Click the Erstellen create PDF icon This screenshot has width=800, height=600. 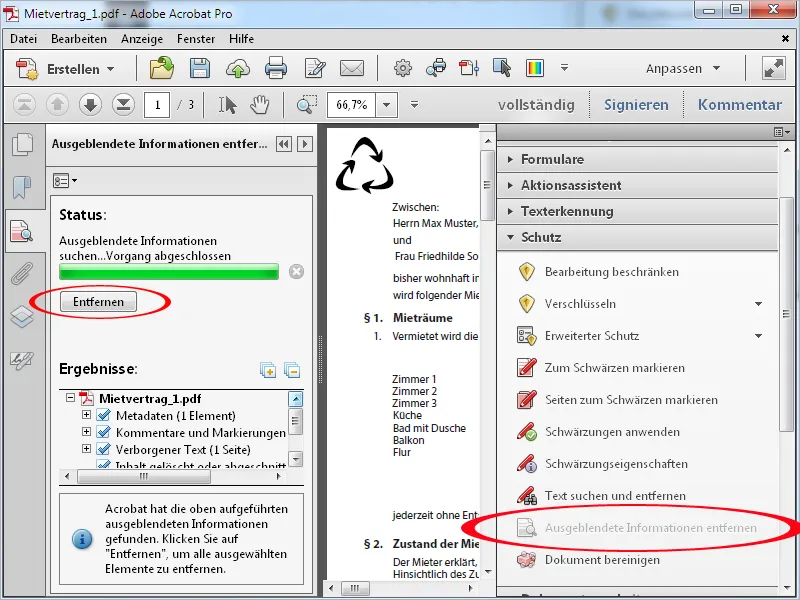(x=27, y=68)
